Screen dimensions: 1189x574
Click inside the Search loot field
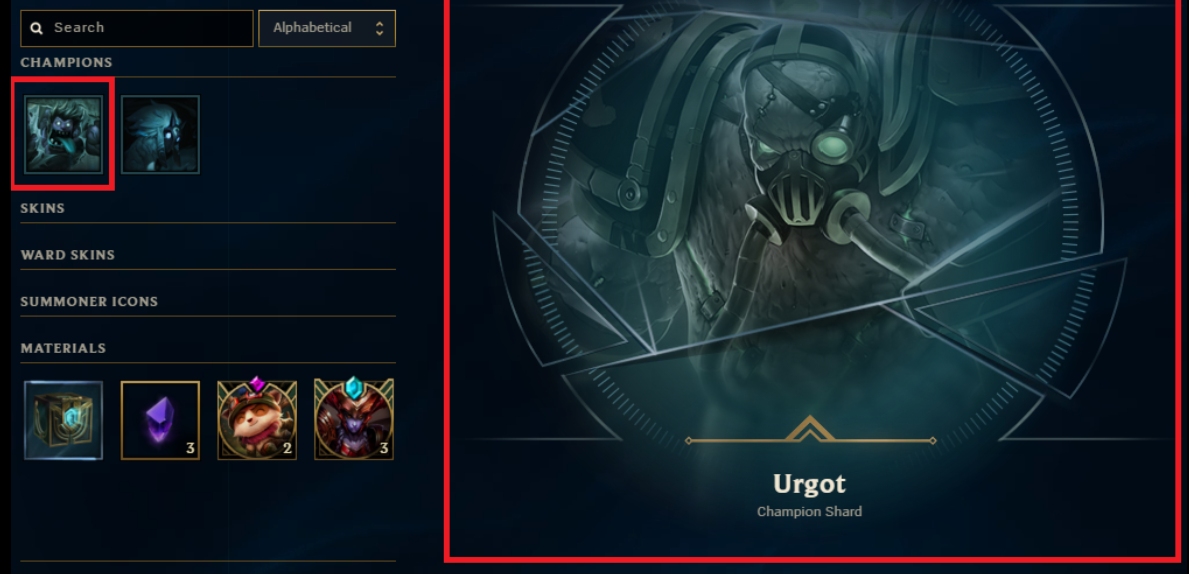(x=137, y=28)
